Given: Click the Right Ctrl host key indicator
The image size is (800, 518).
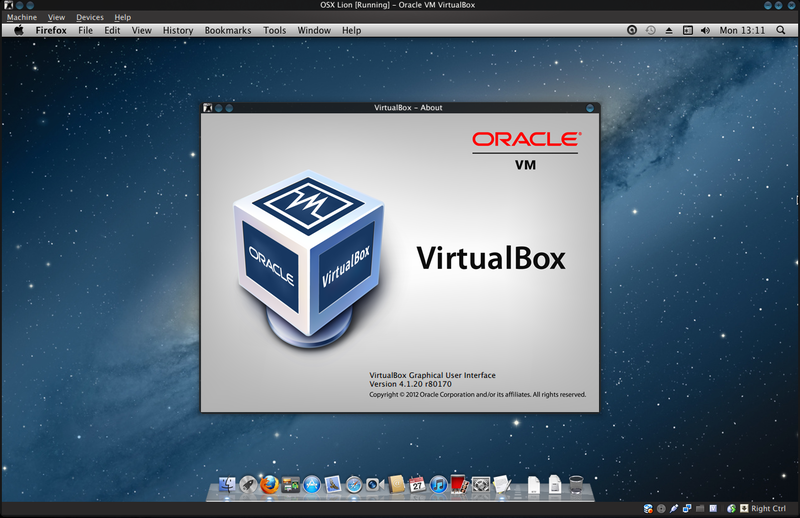Looking at the screenshot, I should pyautogui.click(x=768, y=510).
